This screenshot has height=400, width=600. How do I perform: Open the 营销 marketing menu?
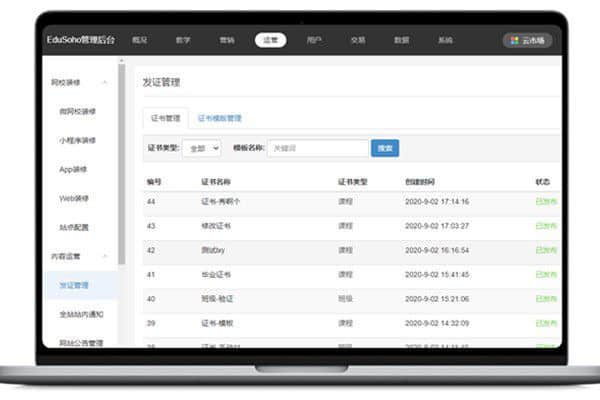pos(227,40)
